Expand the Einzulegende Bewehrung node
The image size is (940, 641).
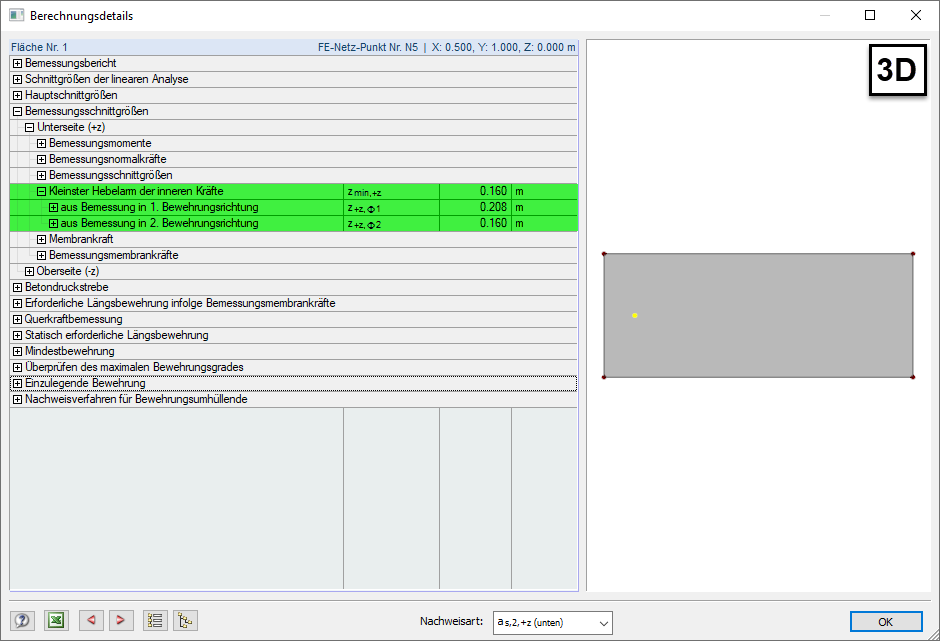click(17, 383)
